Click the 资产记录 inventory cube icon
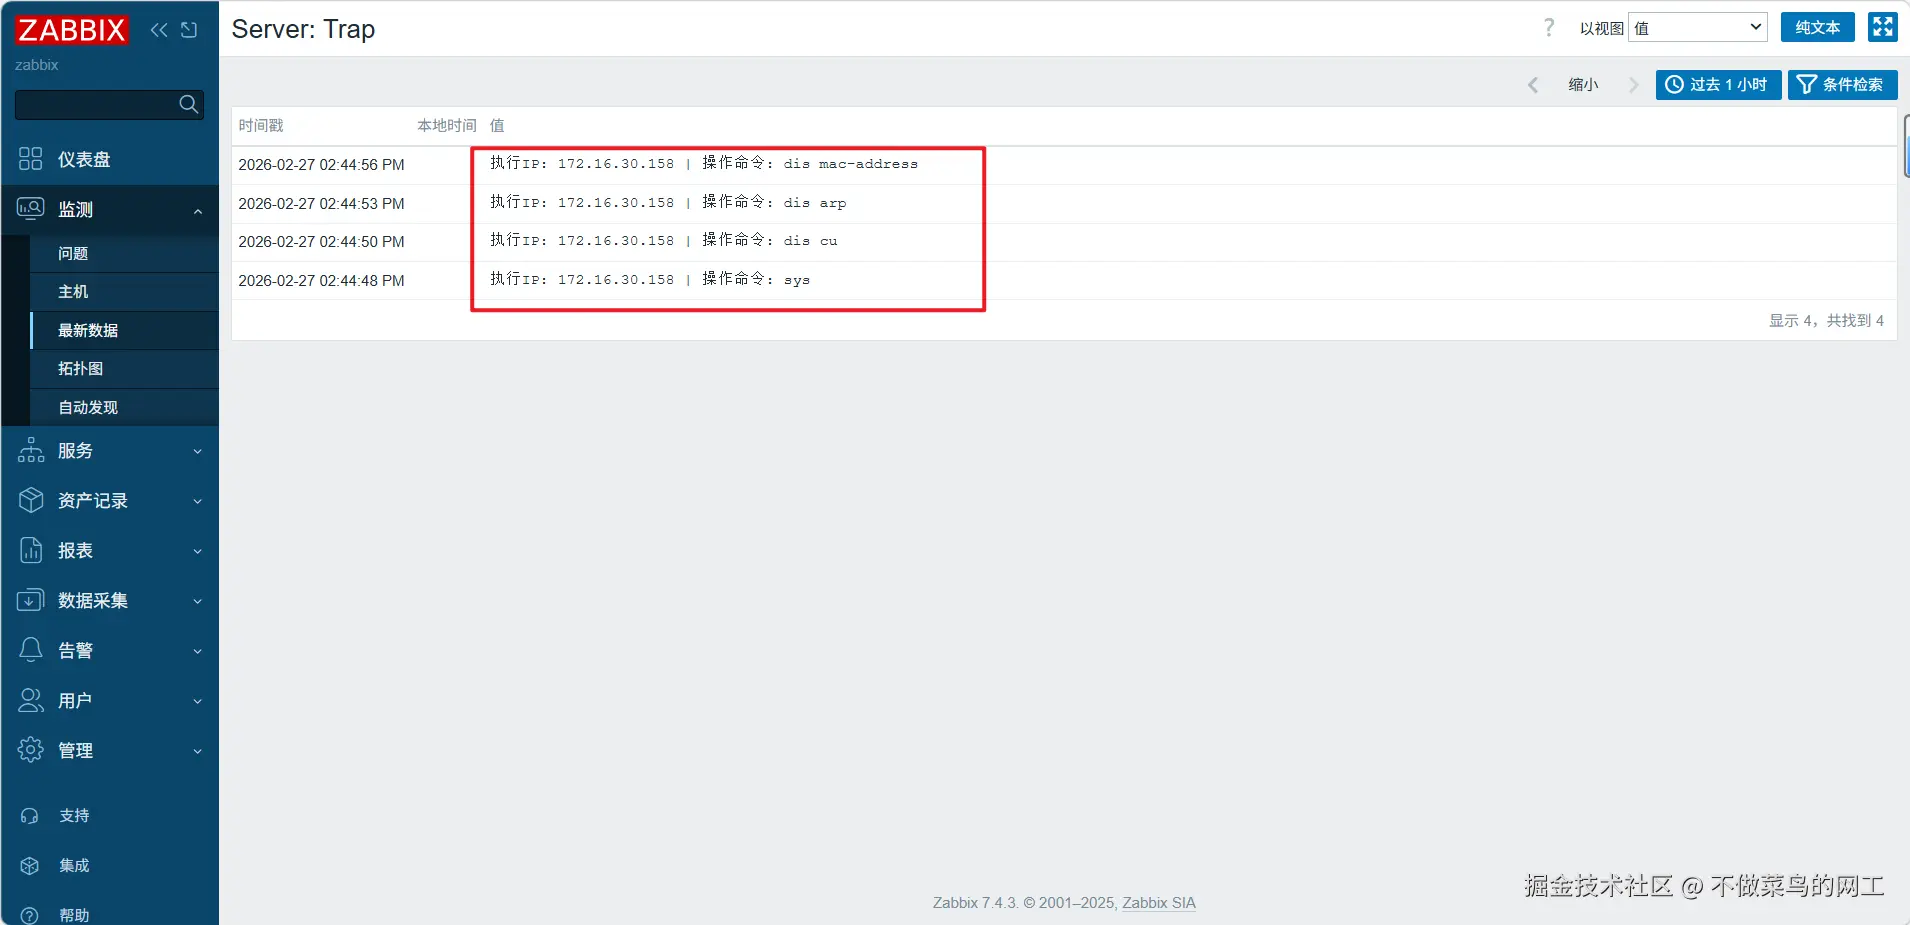 pos(31,500)
